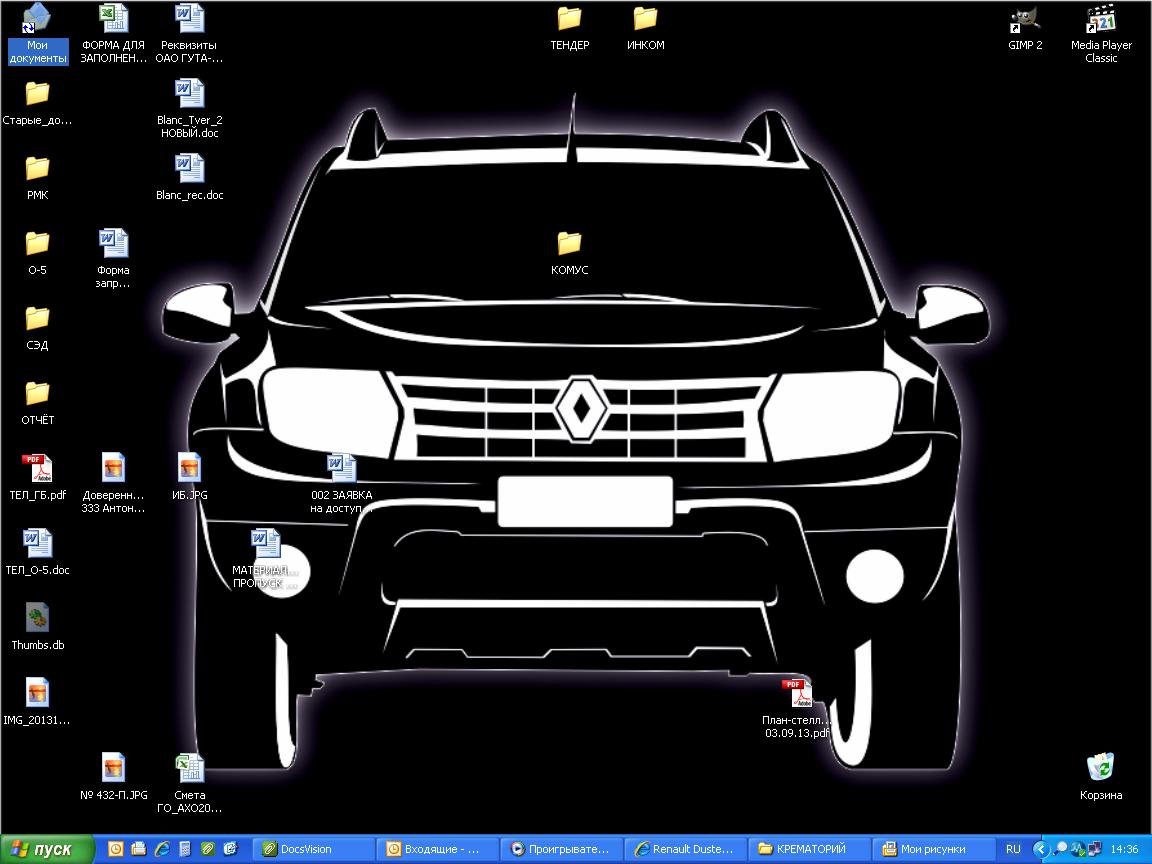Screen dimensions: 1152x864
Task: Select the Thumbs.db file
Action: pyautogui.click(x=37, y=627)
